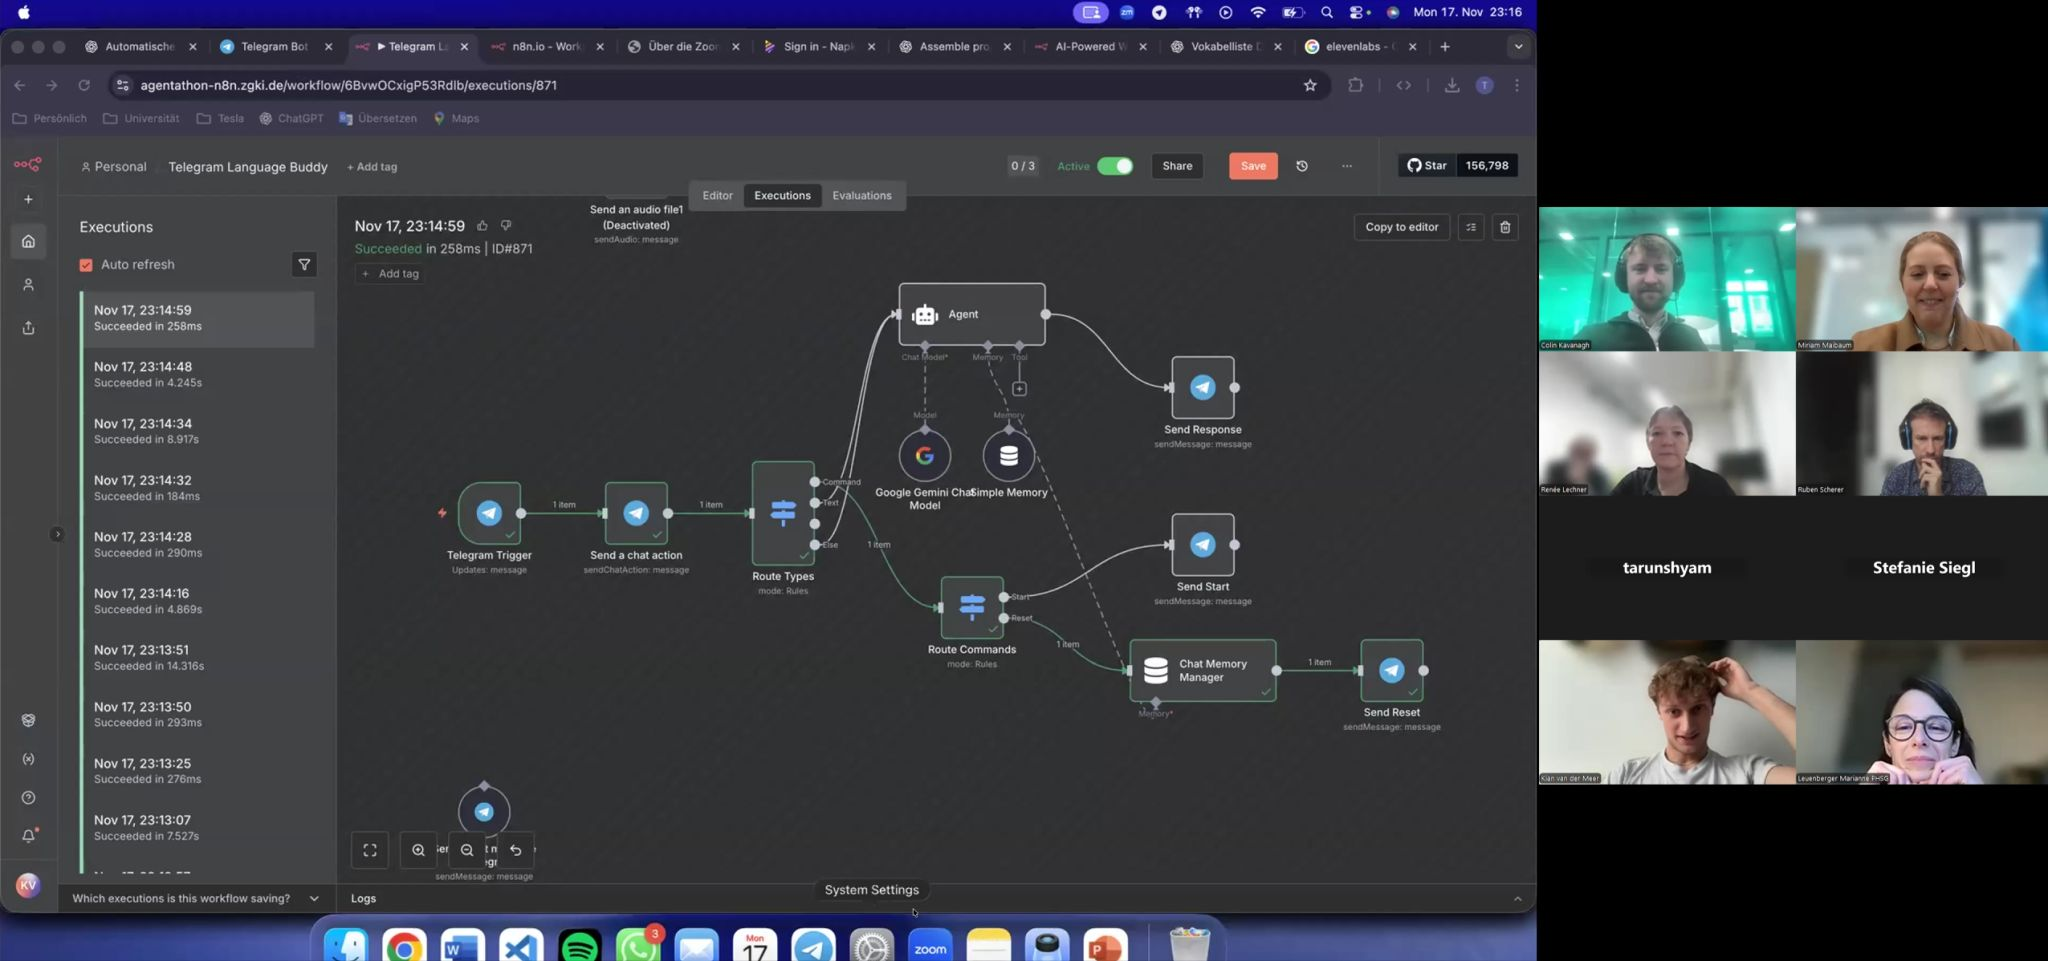Open the Agent node on the canvas
The height and width of the screenshot is (961, 2048).
pos(970,314)
